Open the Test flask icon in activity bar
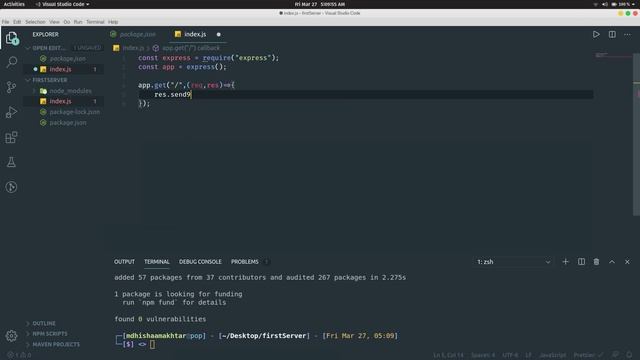The width and height of the screenshot is (640, 360). coord(11,162)
